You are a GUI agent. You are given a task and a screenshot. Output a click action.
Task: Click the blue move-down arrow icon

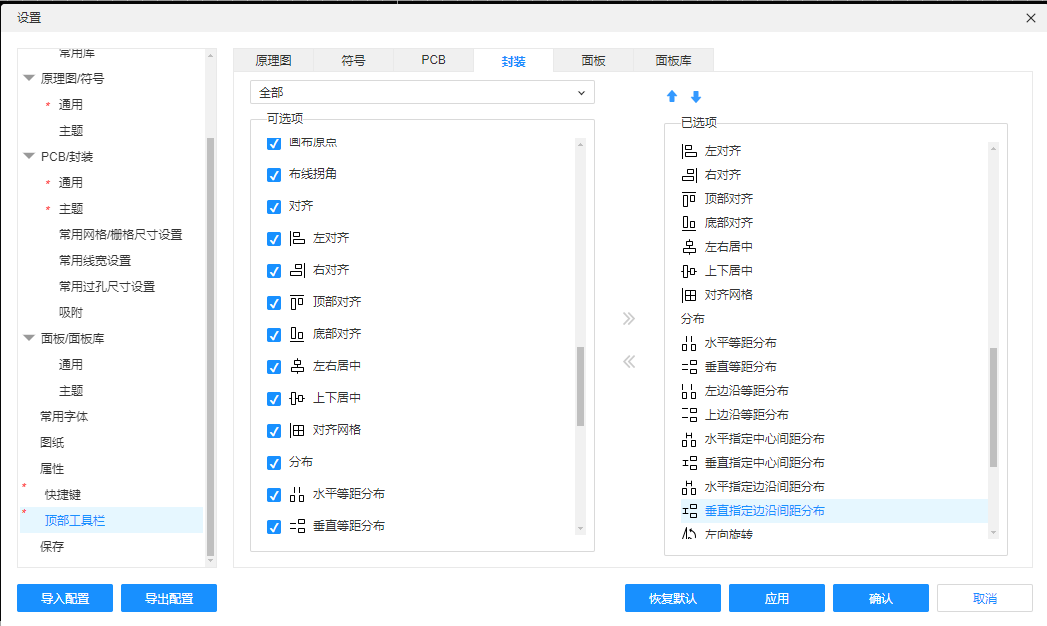tap(696, 97)
